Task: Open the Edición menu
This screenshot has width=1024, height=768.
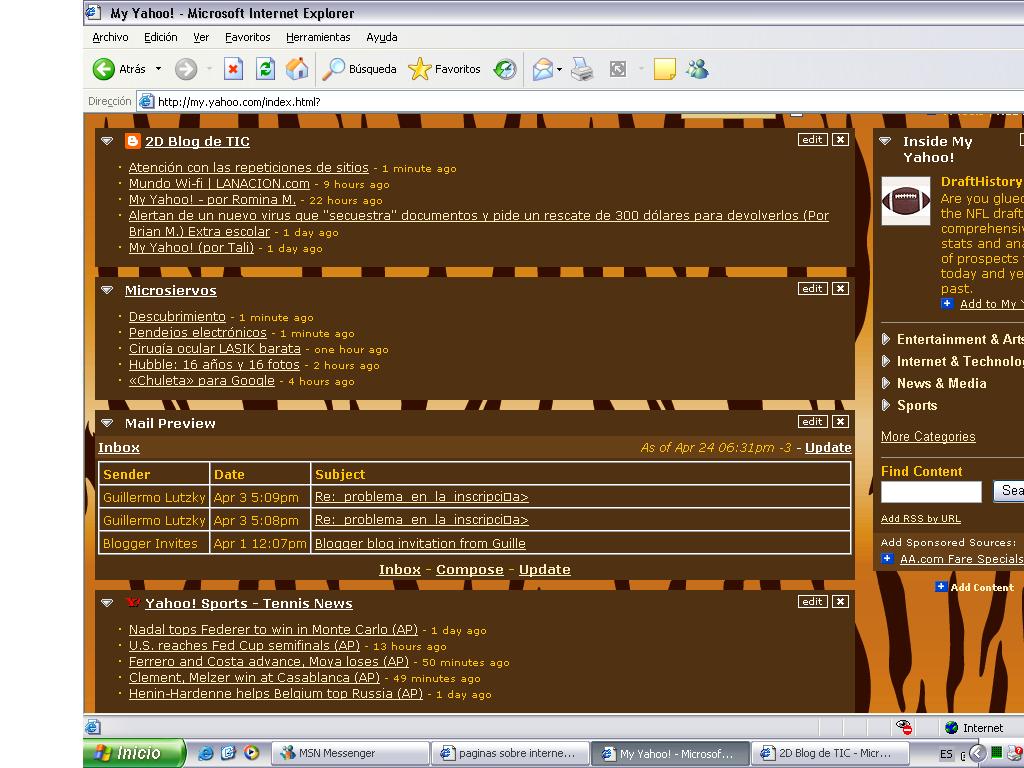Action: 161,37
